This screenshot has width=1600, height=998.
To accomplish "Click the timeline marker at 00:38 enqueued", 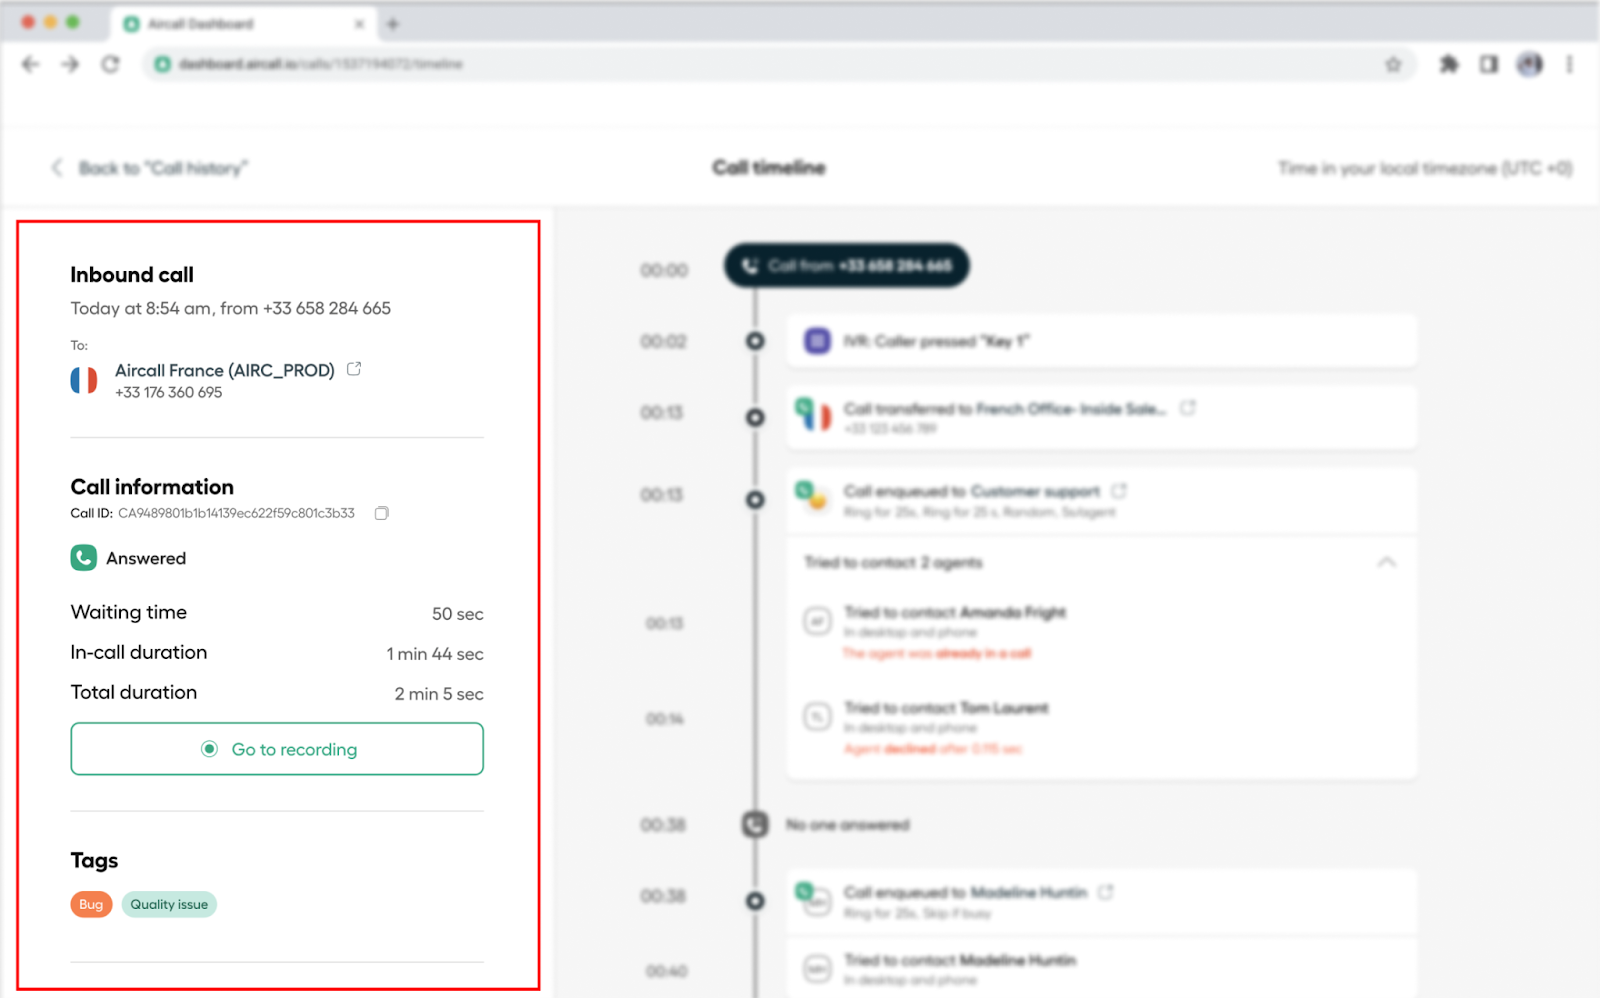I will tap(755, 901).
